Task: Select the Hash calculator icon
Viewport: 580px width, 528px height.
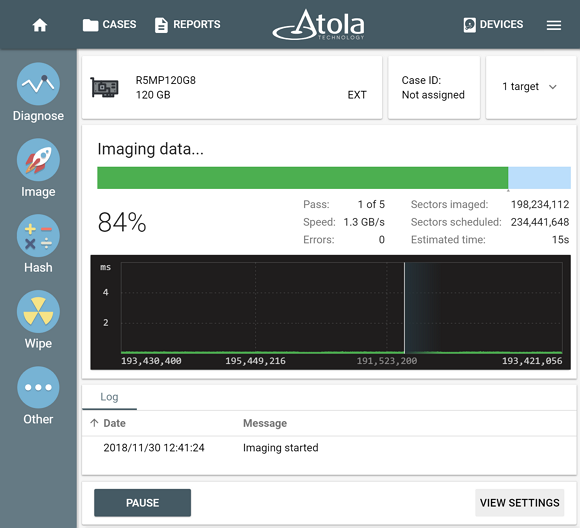Action: tap(38, 236)
